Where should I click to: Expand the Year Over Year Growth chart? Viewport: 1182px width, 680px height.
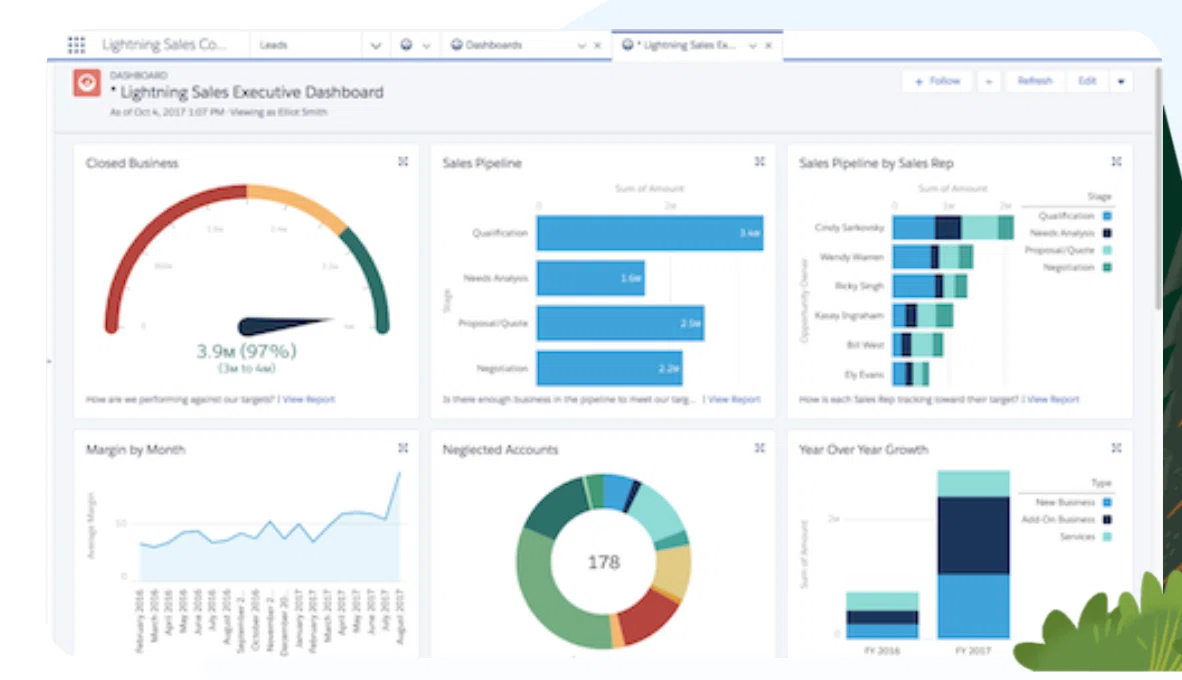point(1116,448)
